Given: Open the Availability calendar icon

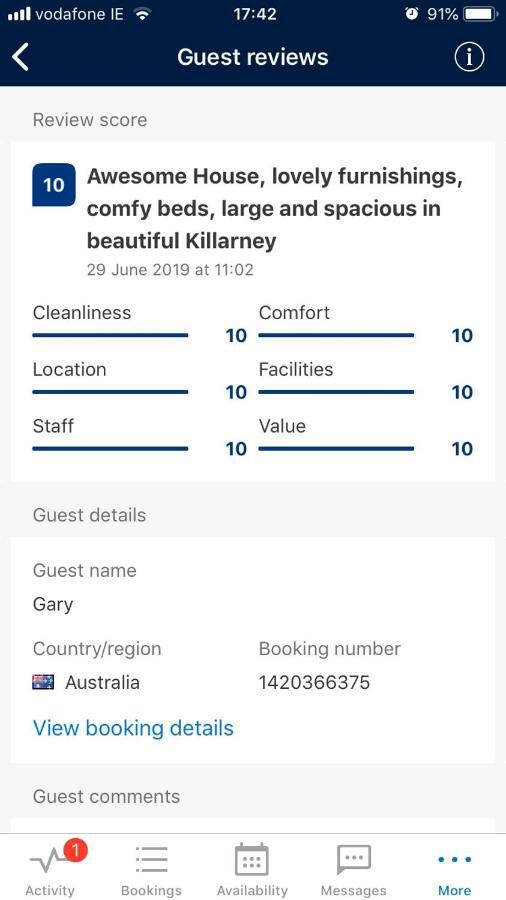Looking at the screenshot, I should click(x=252, y=859).
